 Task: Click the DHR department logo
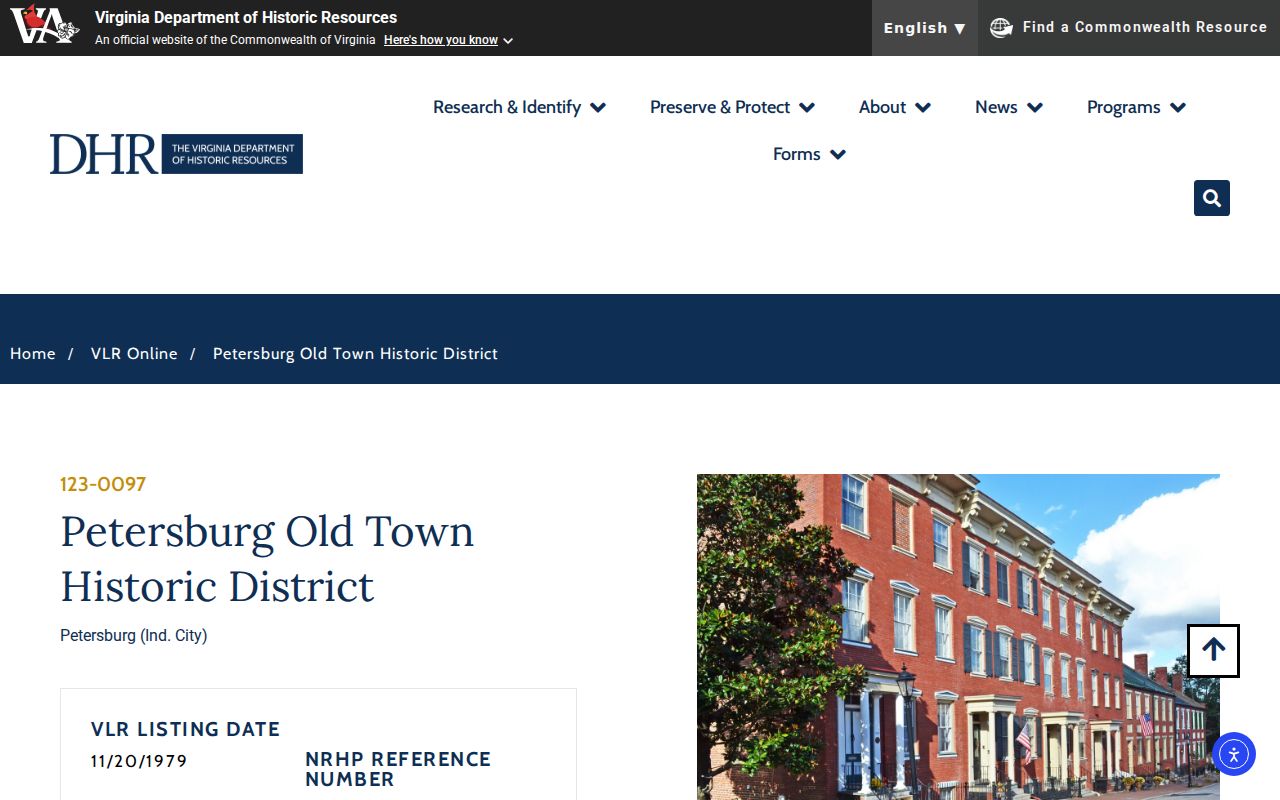click(176, 154)
